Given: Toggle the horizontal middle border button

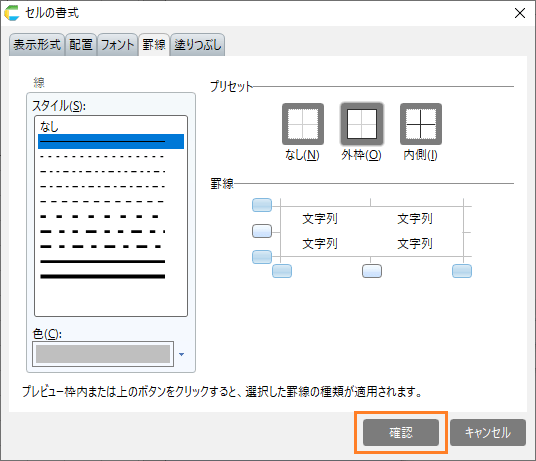Looking at the screenshot, I should pos(262,231).
